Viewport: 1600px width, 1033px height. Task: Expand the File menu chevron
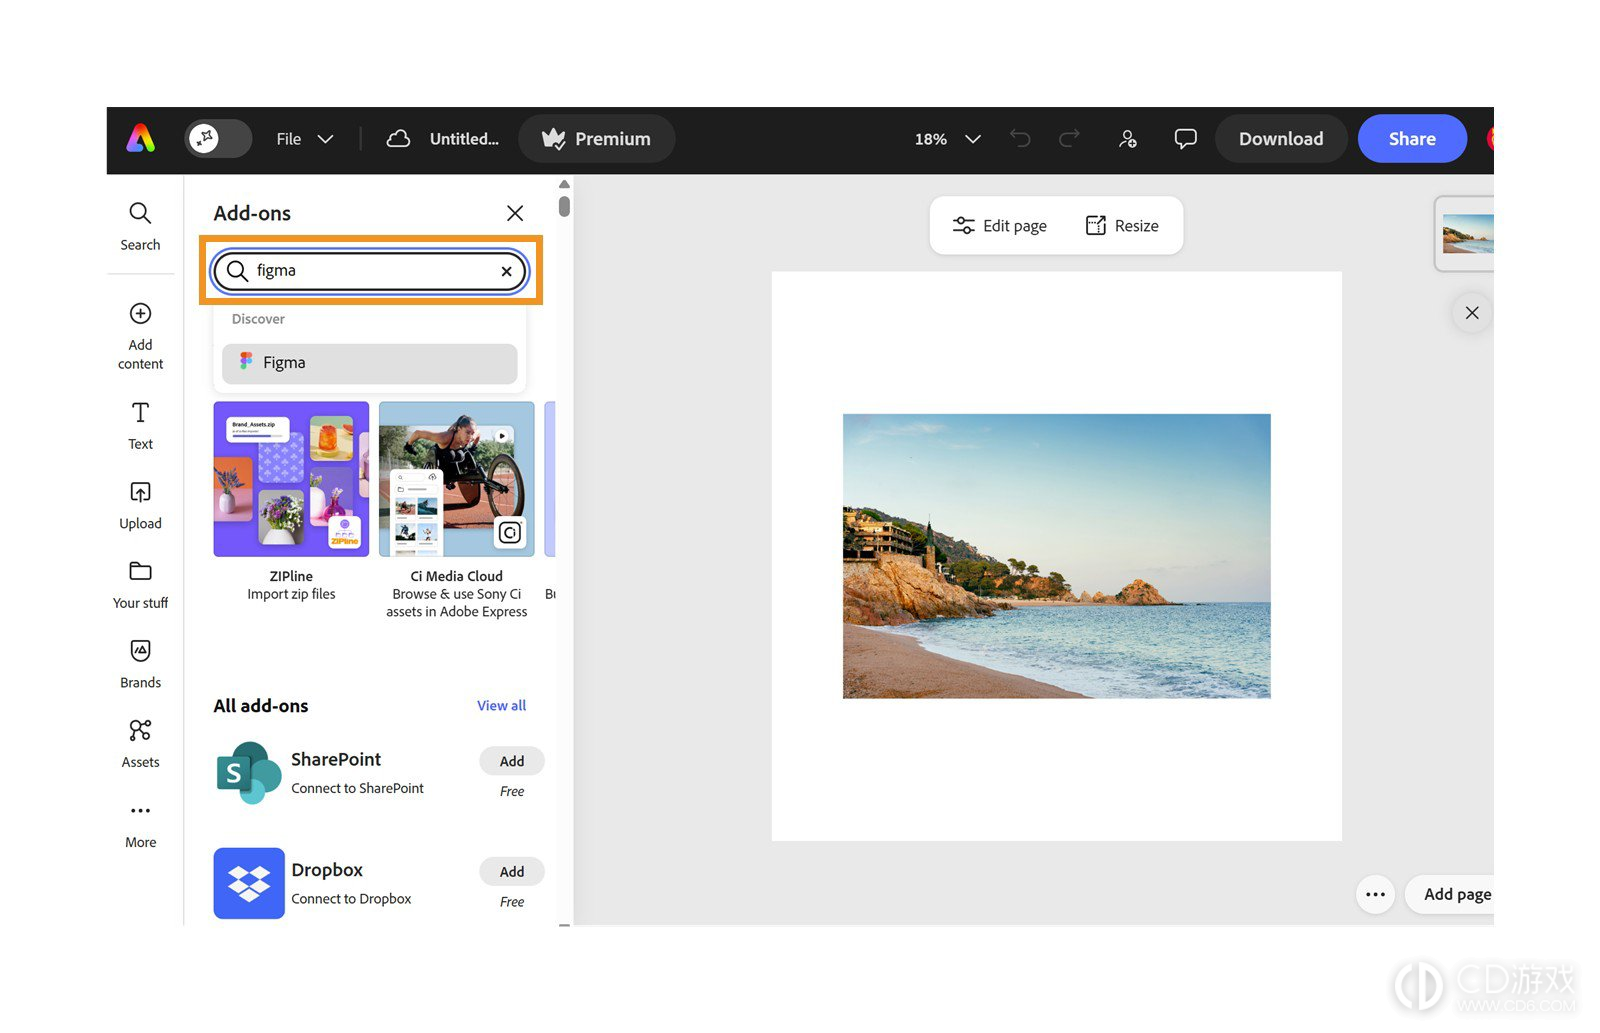[x=326, y=139]
